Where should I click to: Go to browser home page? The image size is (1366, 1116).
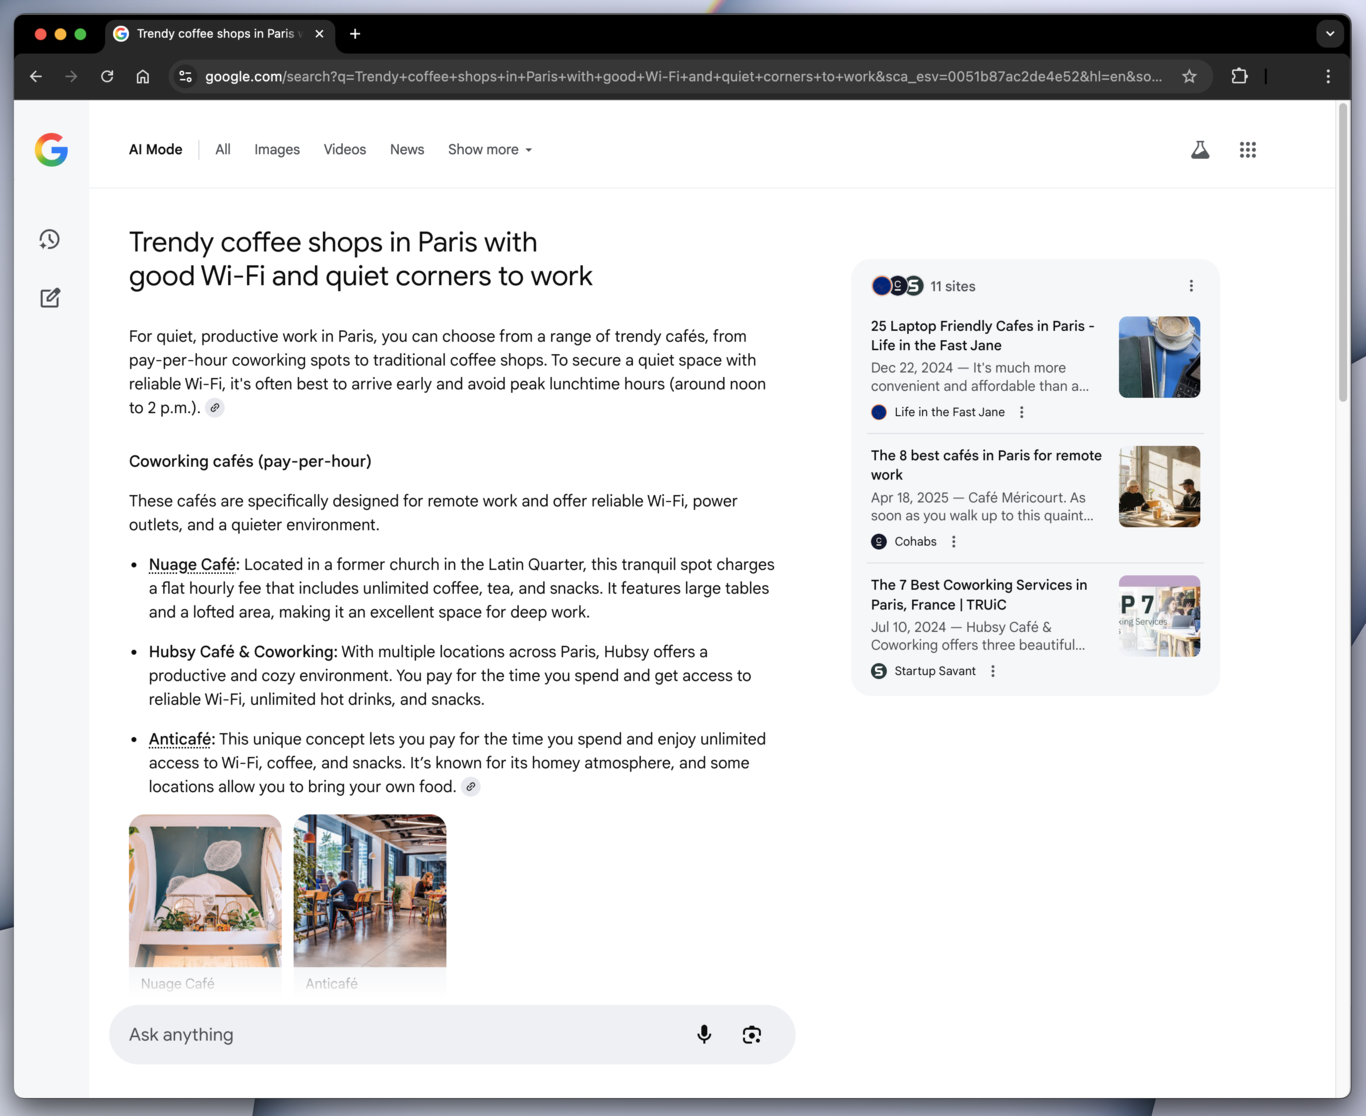[143, 76]
